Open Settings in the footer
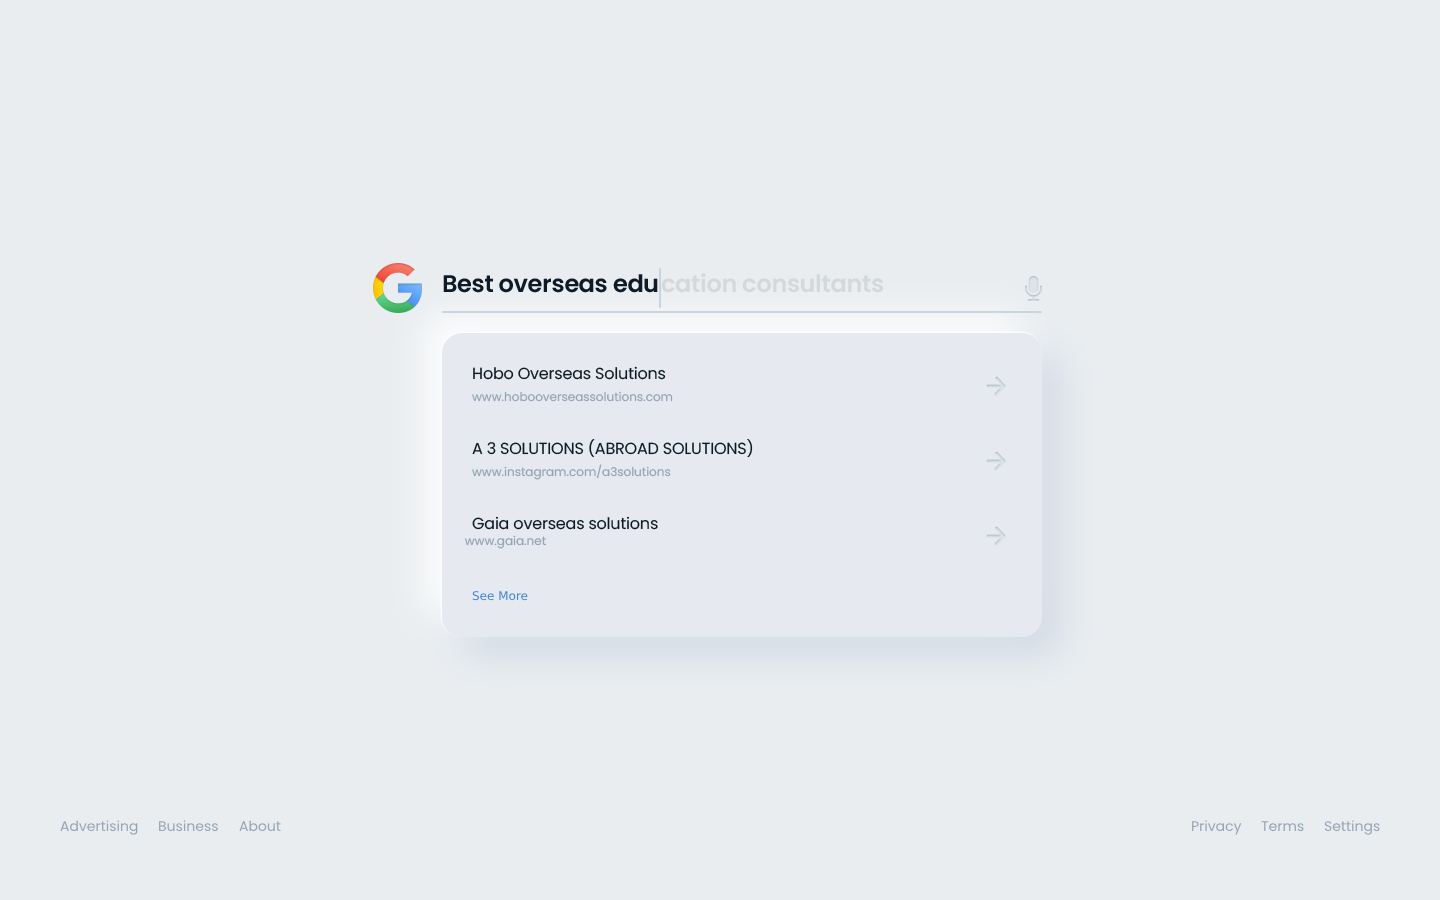 point(1351,826)
